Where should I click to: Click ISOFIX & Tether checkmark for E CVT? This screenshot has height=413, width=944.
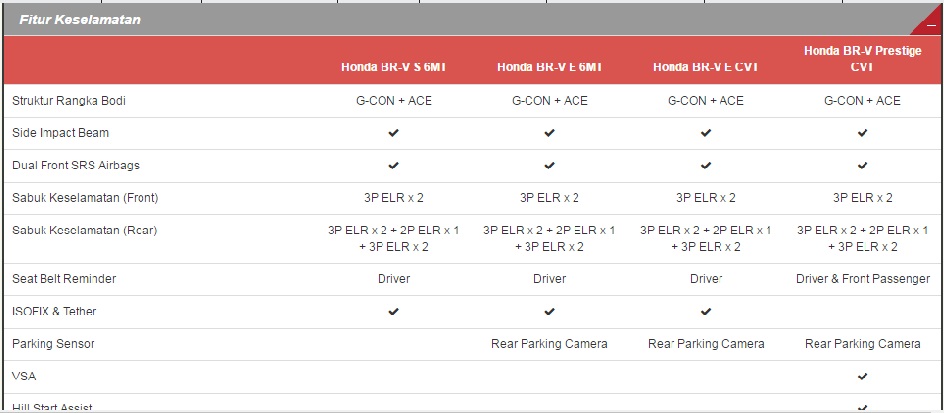pyautogui.click(x=706, y=312)
